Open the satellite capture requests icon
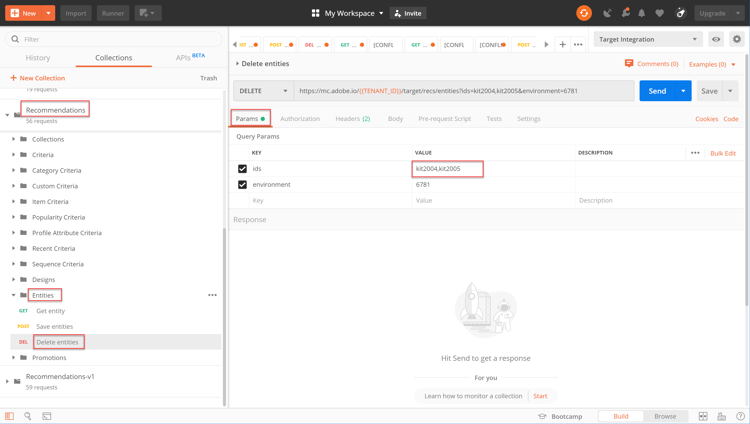The width and height of the screenshot is (750, 424). (x=607, y=13)
